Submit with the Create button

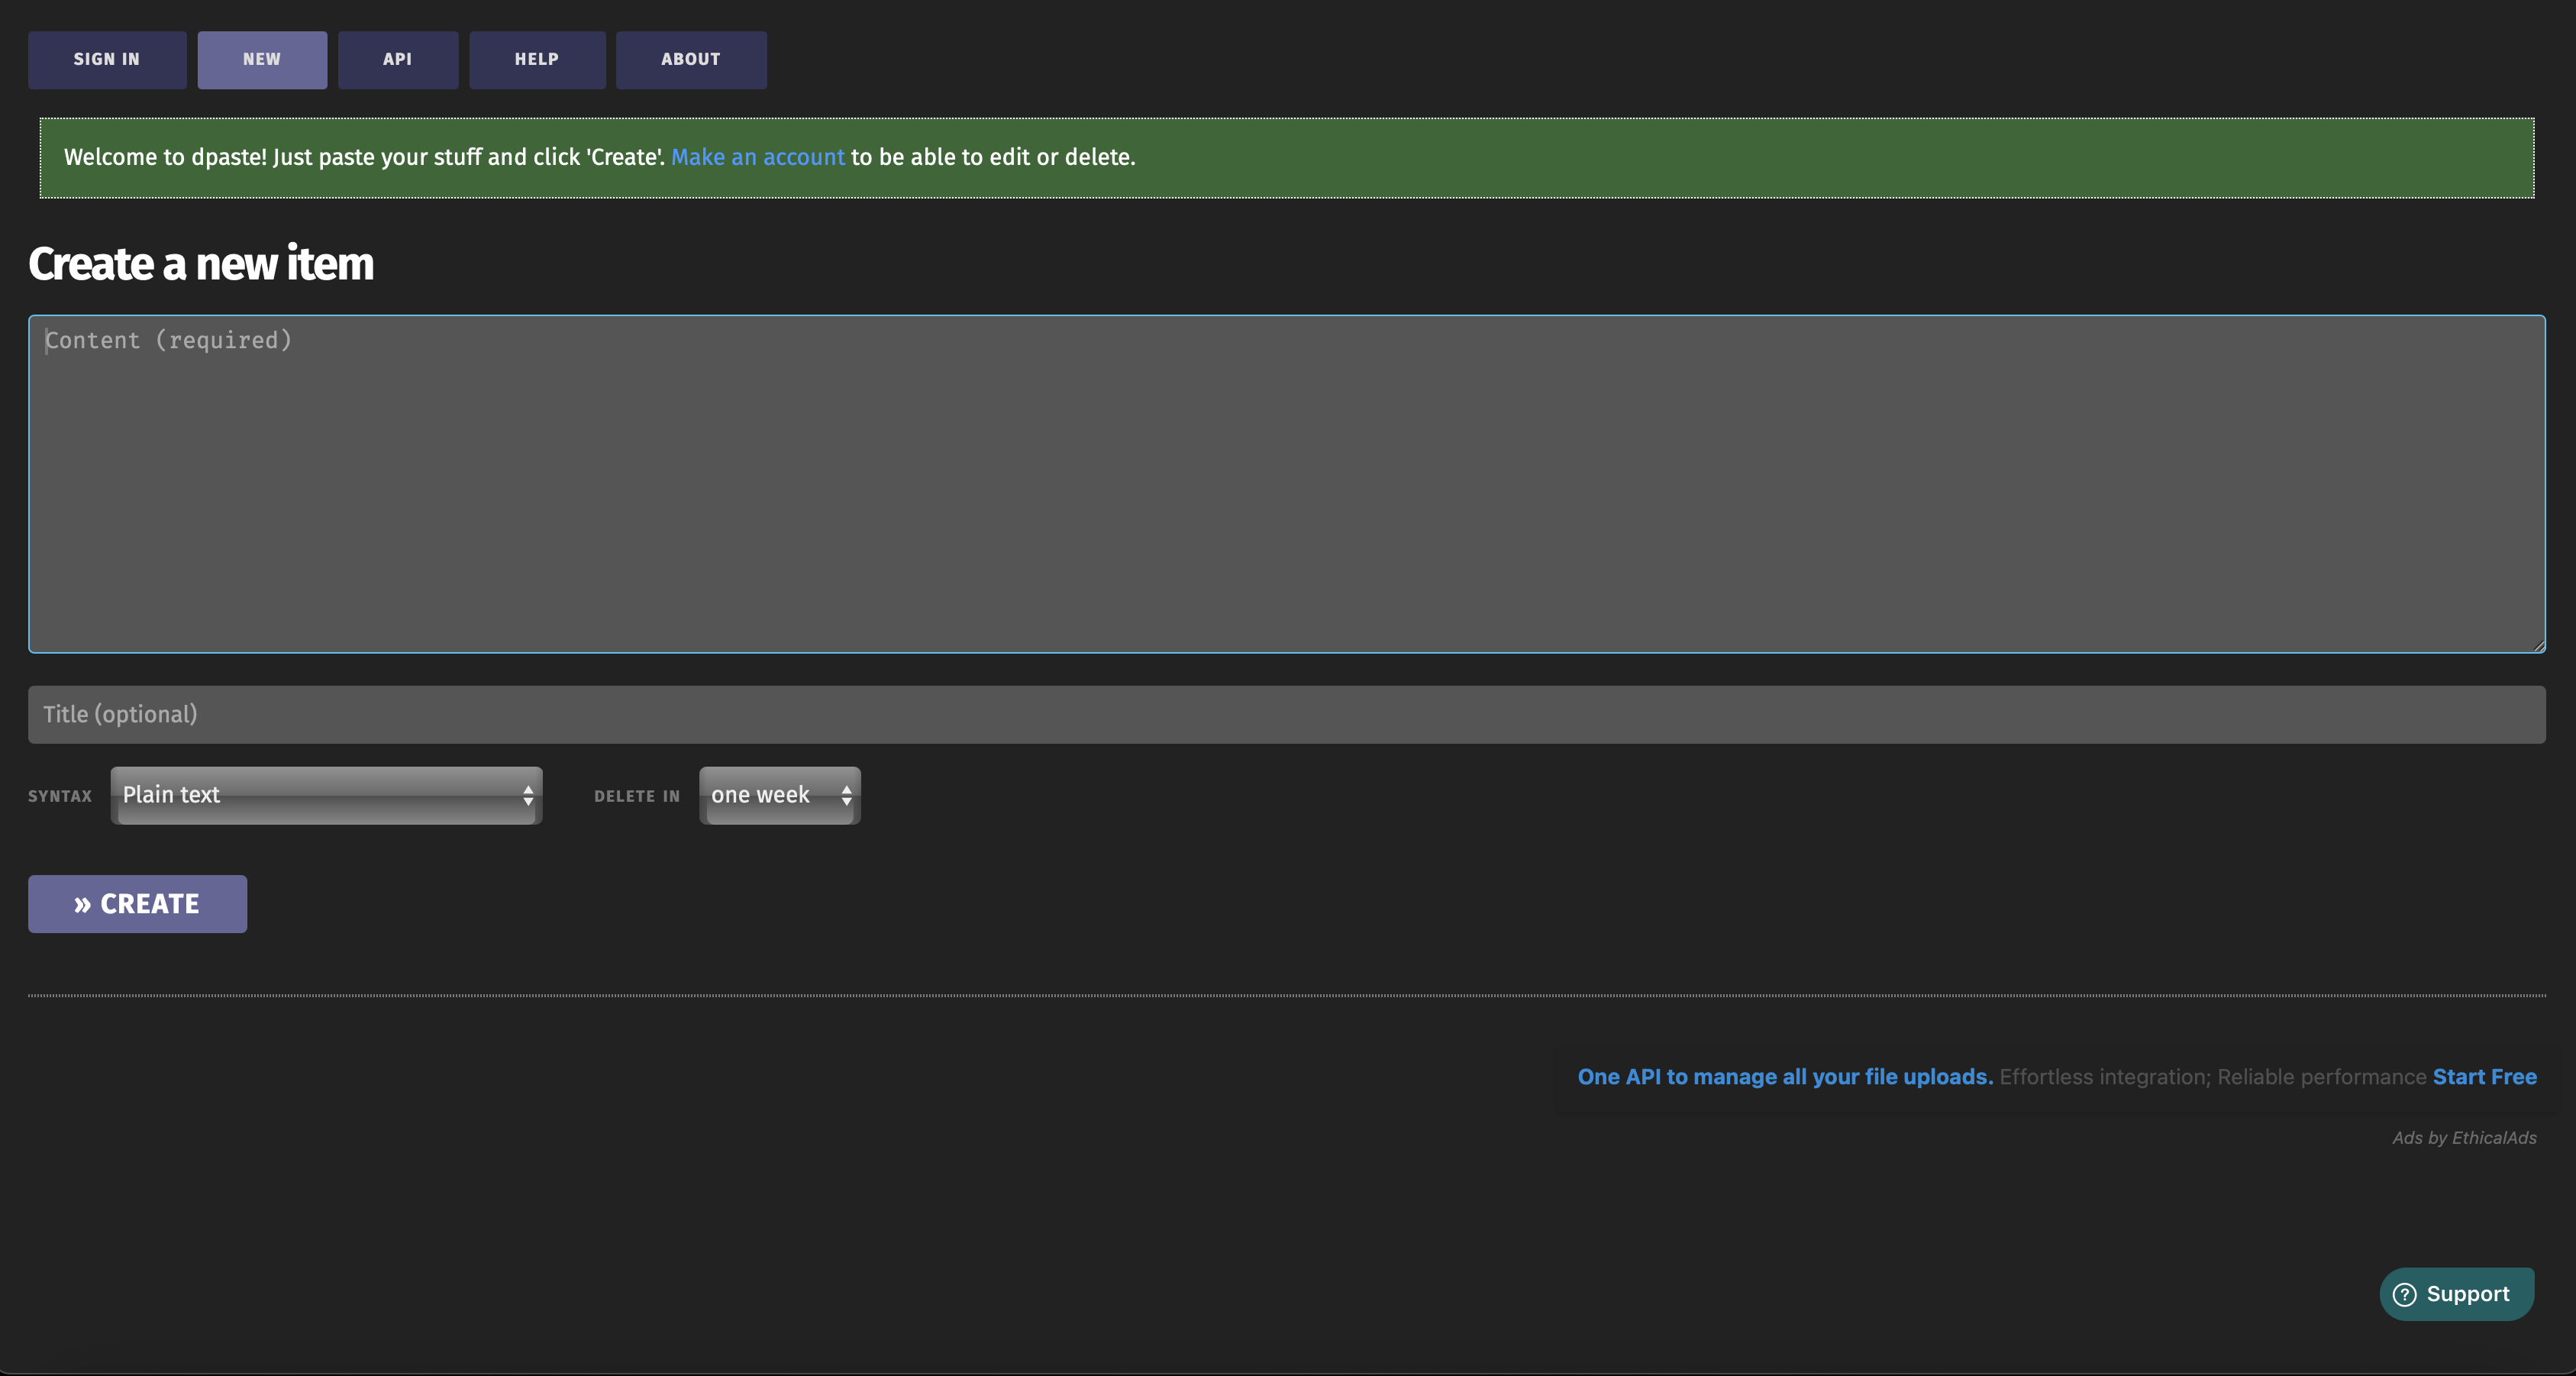tap(137, 904)
